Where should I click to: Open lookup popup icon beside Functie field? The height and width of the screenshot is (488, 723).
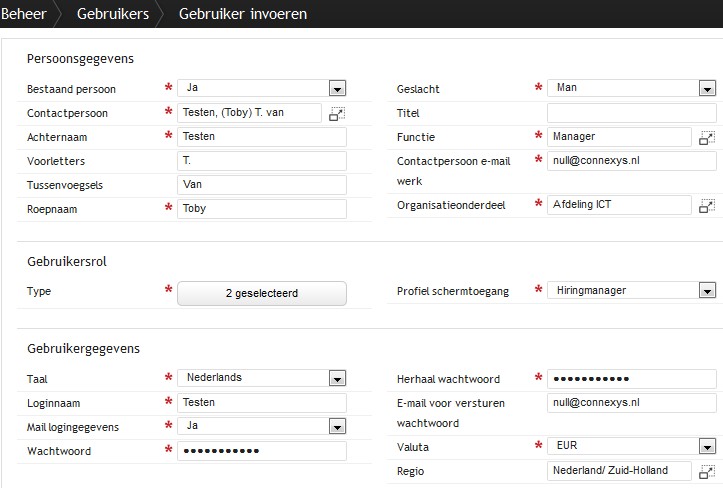[707, 138]
